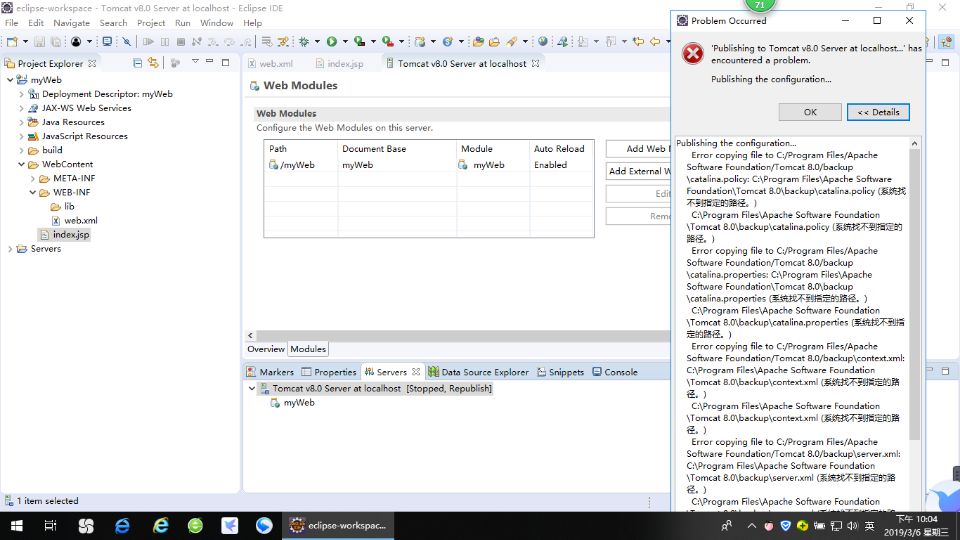Open the Console view tab
The width and height of the screenshot is (960, 540).
pyautogui.click(x=615, y=372)
